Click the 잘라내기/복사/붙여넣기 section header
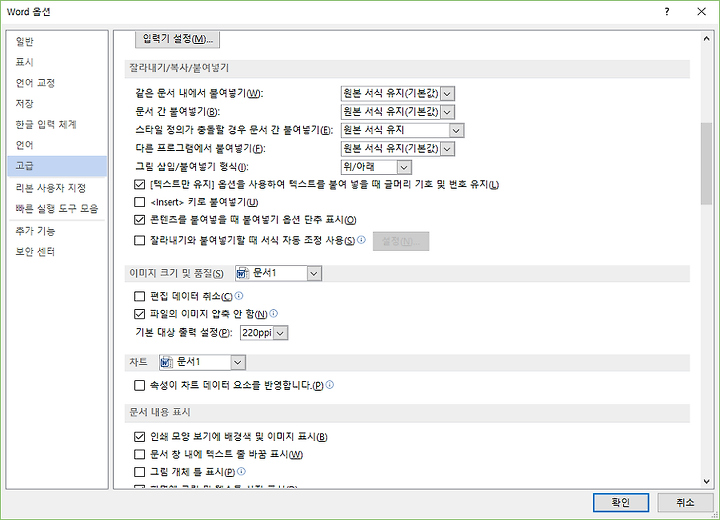 click(407, 68)
